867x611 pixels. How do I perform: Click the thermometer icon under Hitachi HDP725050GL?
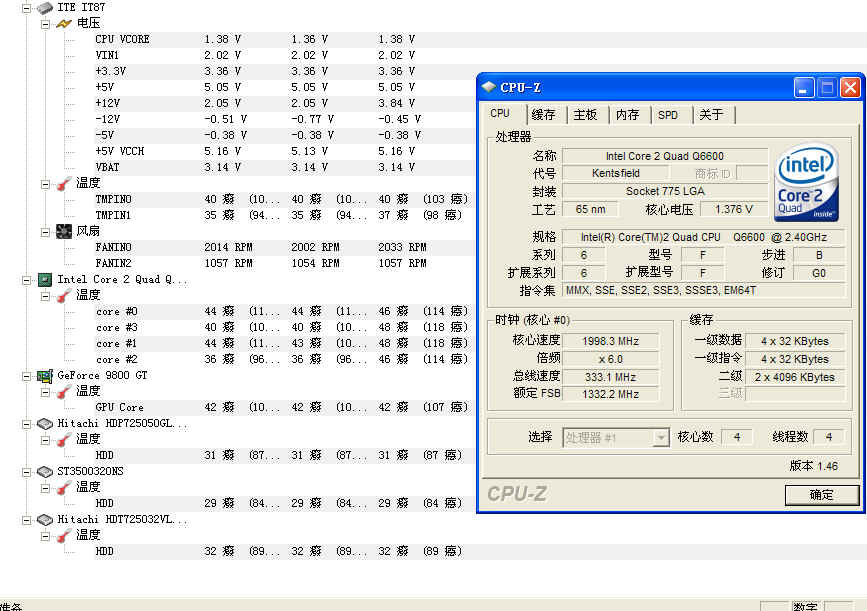tap(64, 440)
